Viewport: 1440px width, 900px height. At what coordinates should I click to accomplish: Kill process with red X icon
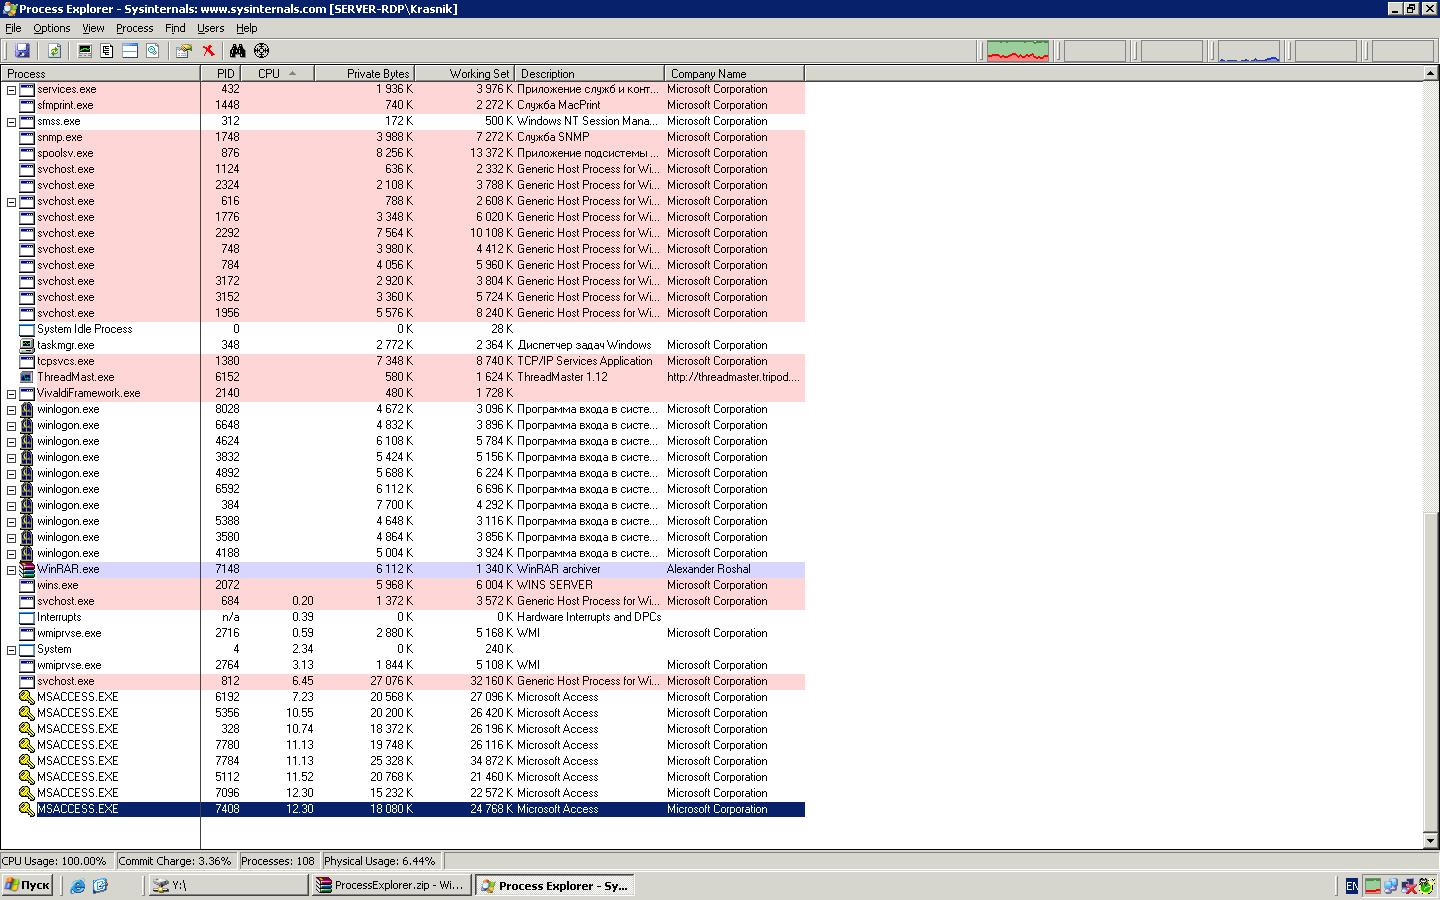pos(208,51)
